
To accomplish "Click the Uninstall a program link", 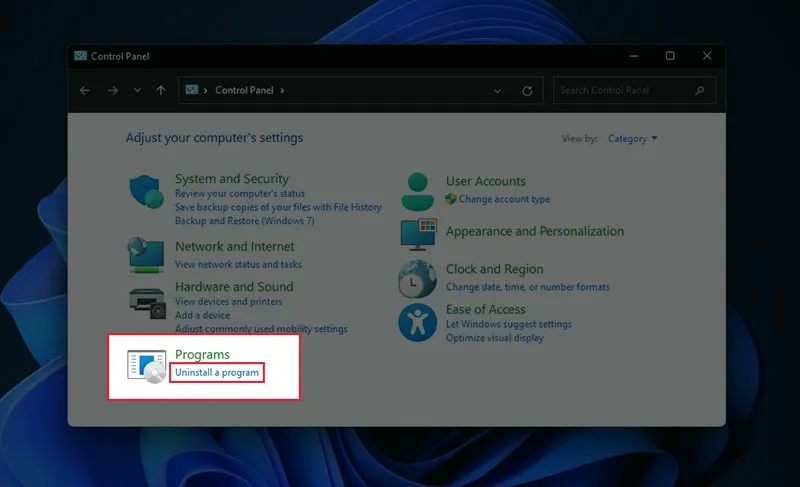I will pos(217,373).
